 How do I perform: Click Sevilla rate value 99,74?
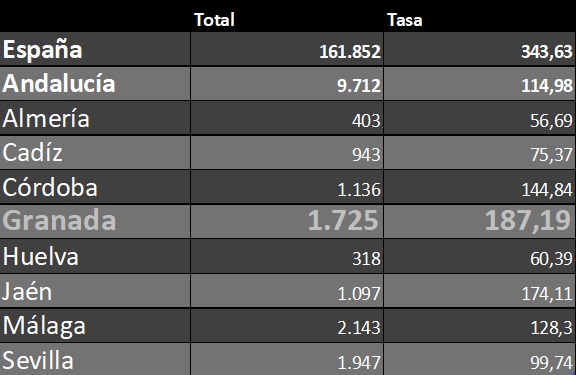click(551, 363)
